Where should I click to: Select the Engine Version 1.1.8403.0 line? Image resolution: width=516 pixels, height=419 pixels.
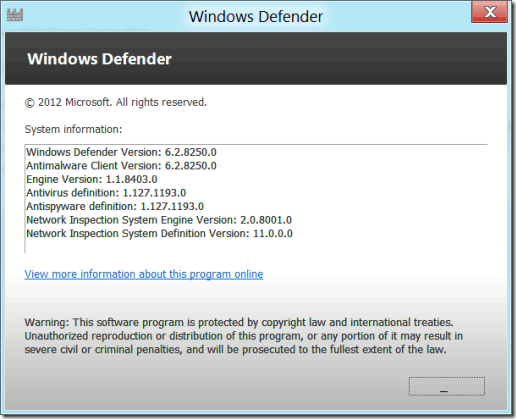tap(92, 179)
